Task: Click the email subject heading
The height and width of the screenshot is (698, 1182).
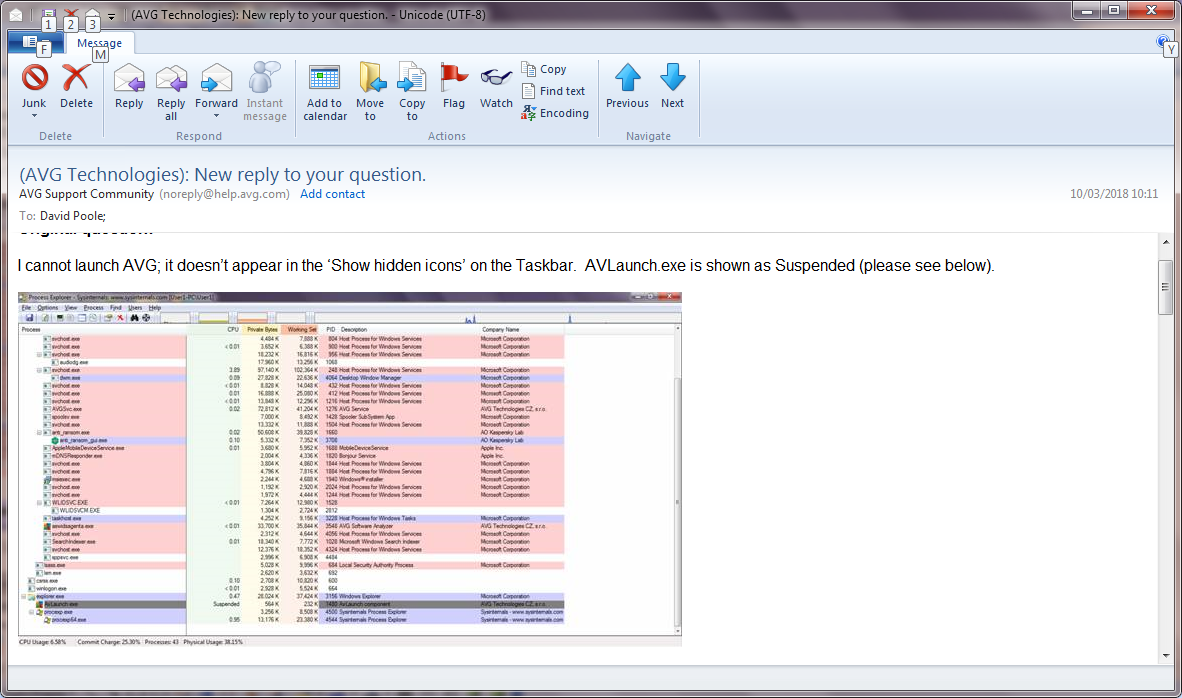Action: (x=222, y=174)
